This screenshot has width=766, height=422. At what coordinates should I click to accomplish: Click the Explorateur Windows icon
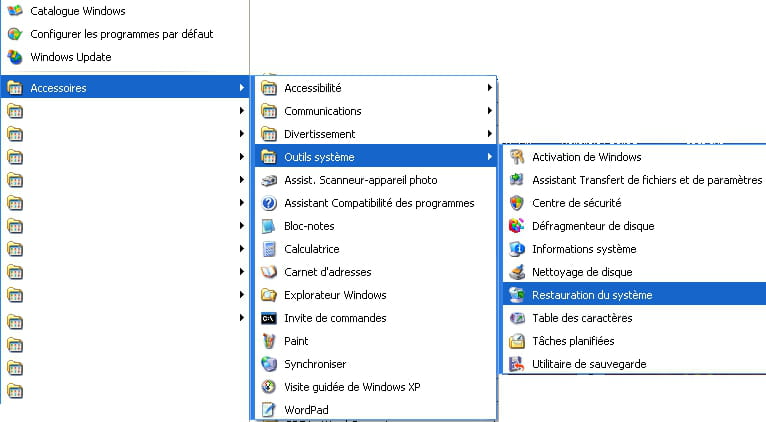click(x=269, y=295)
